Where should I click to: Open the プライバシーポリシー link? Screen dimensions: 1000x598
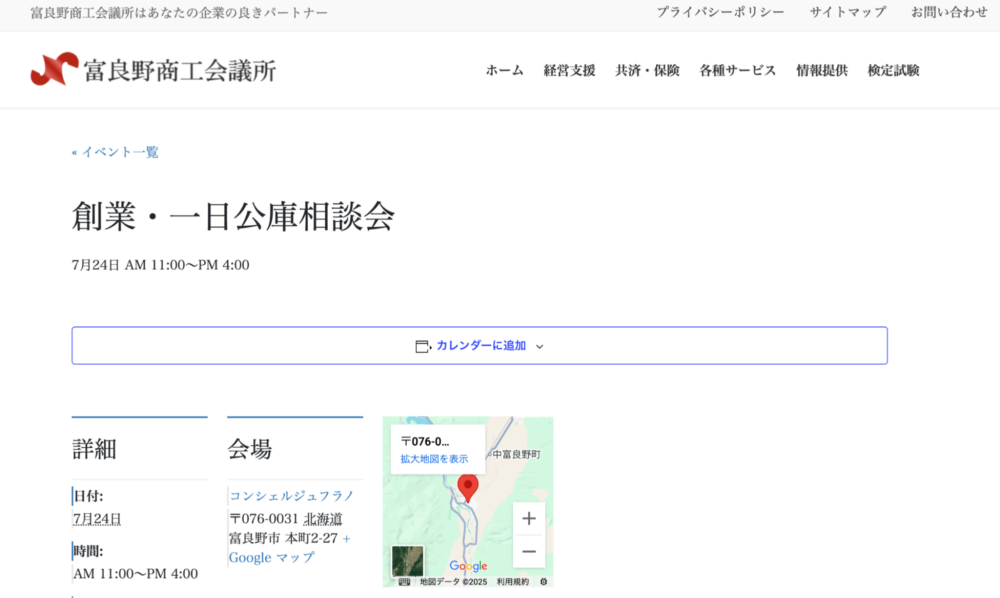pos(720,12)
